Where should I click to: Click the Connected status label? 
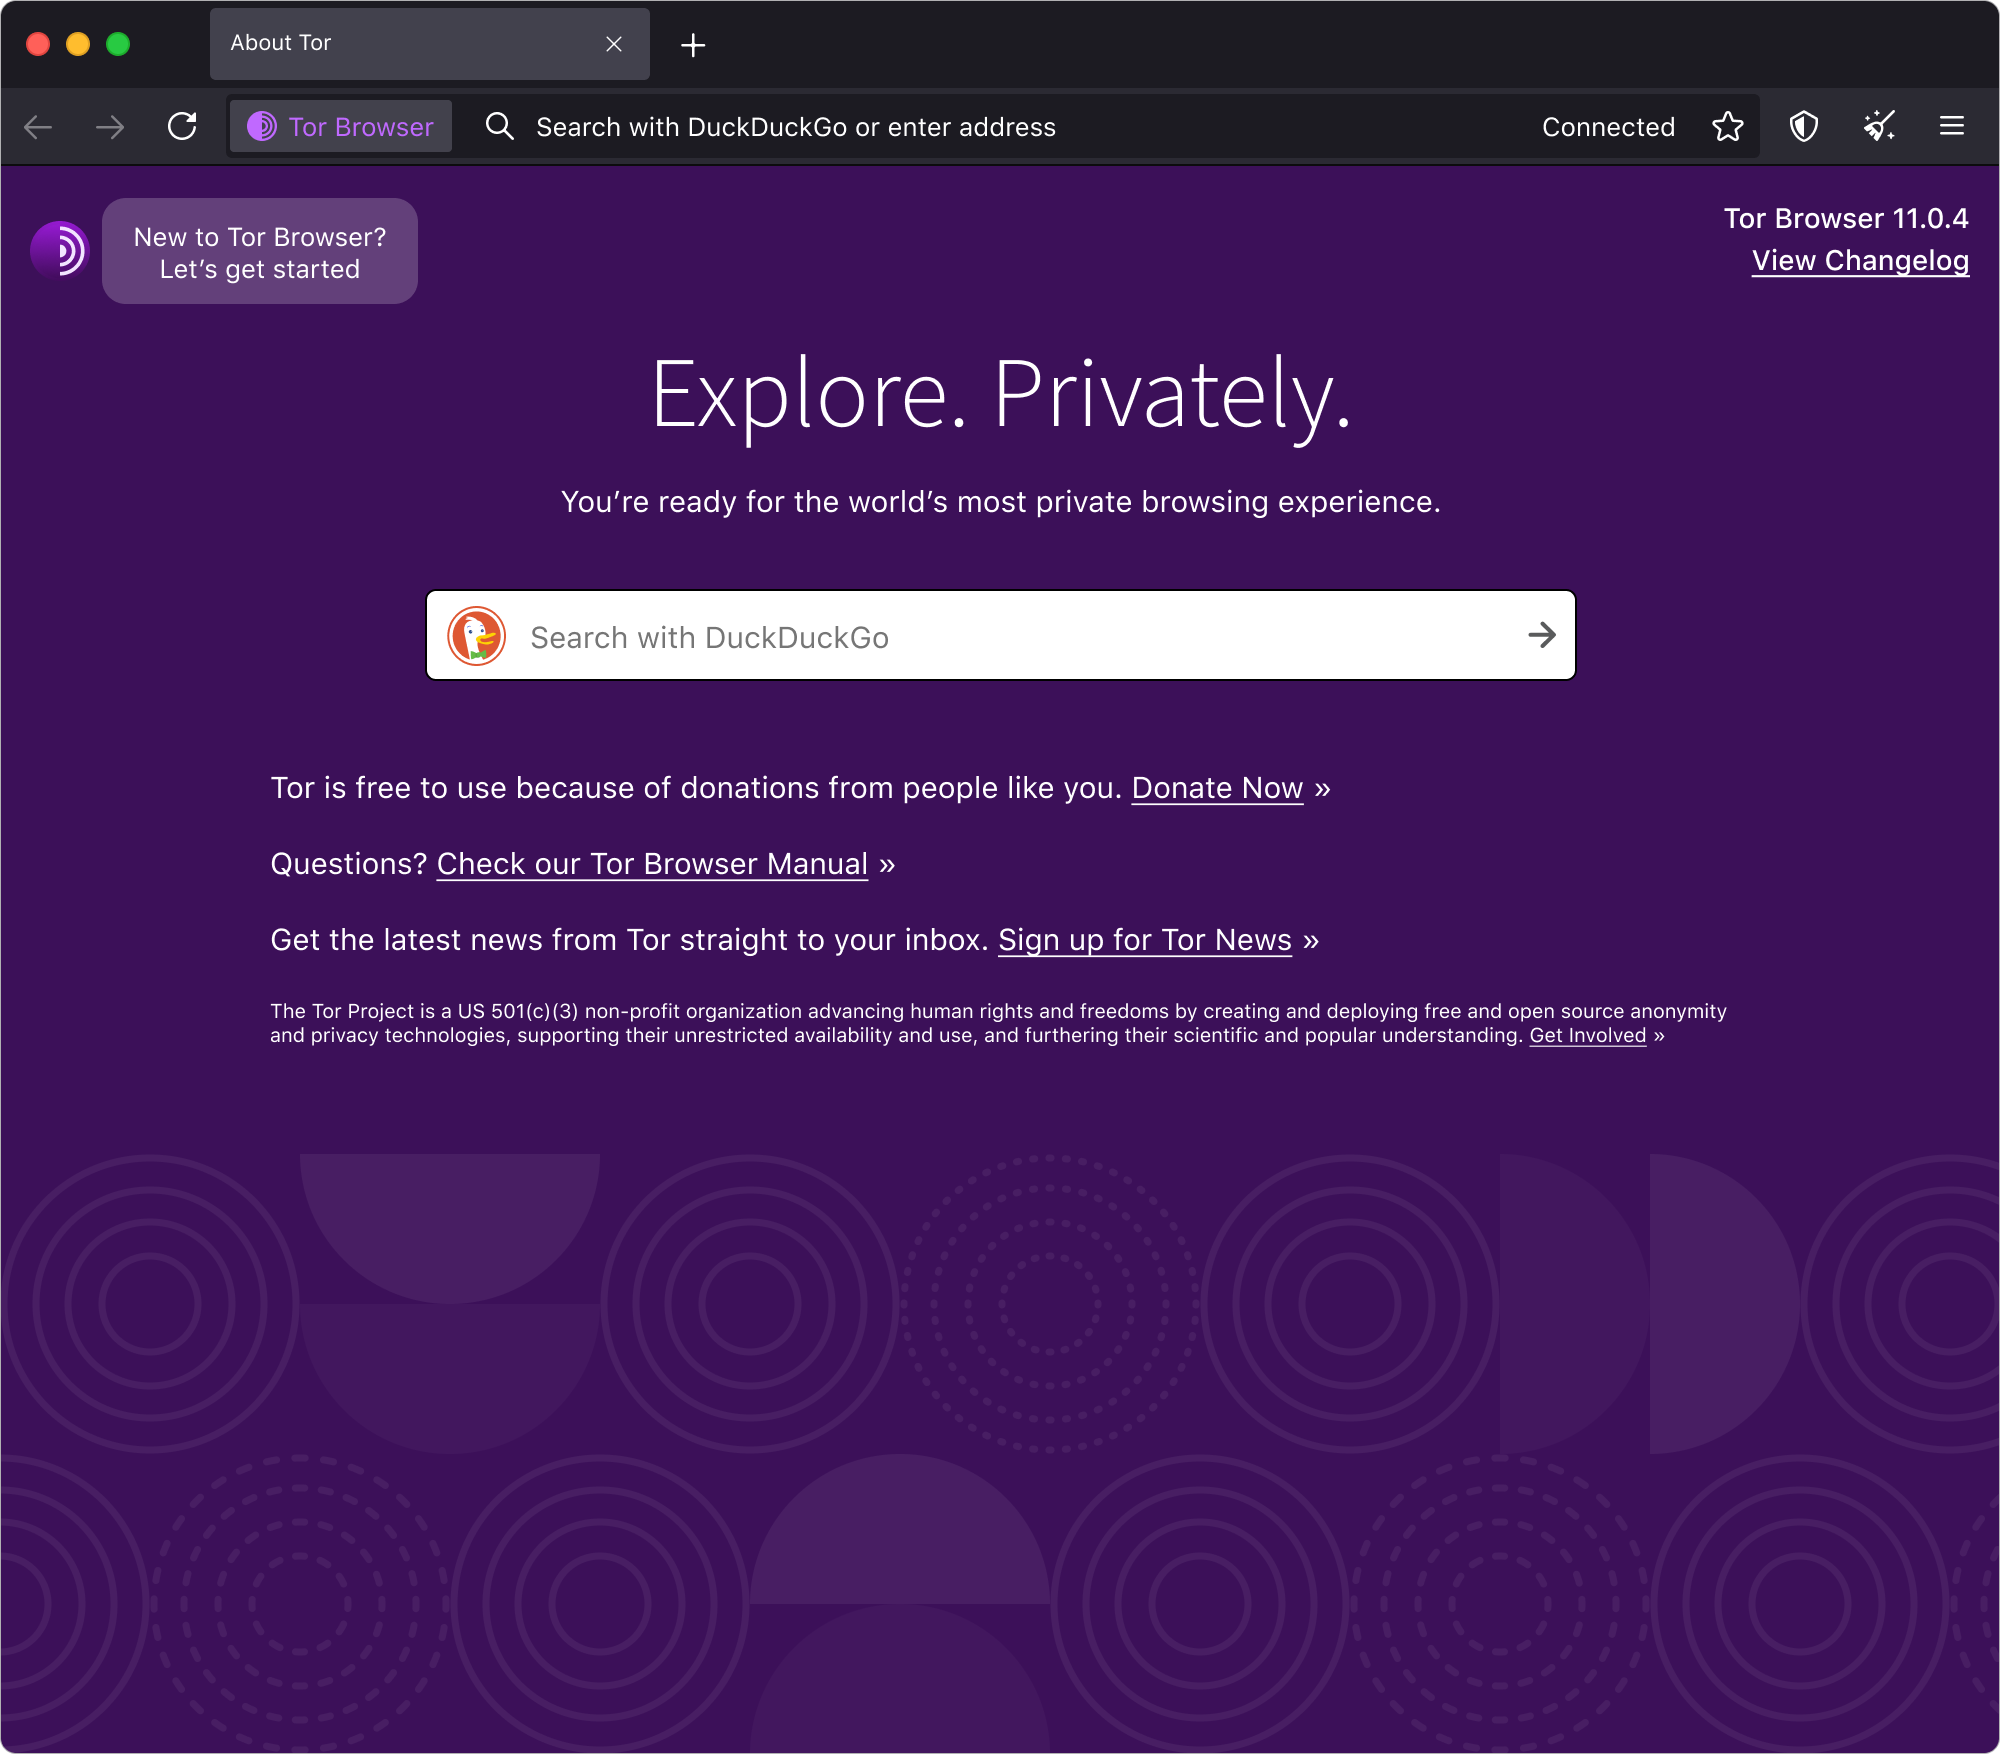pos(1608,127)
